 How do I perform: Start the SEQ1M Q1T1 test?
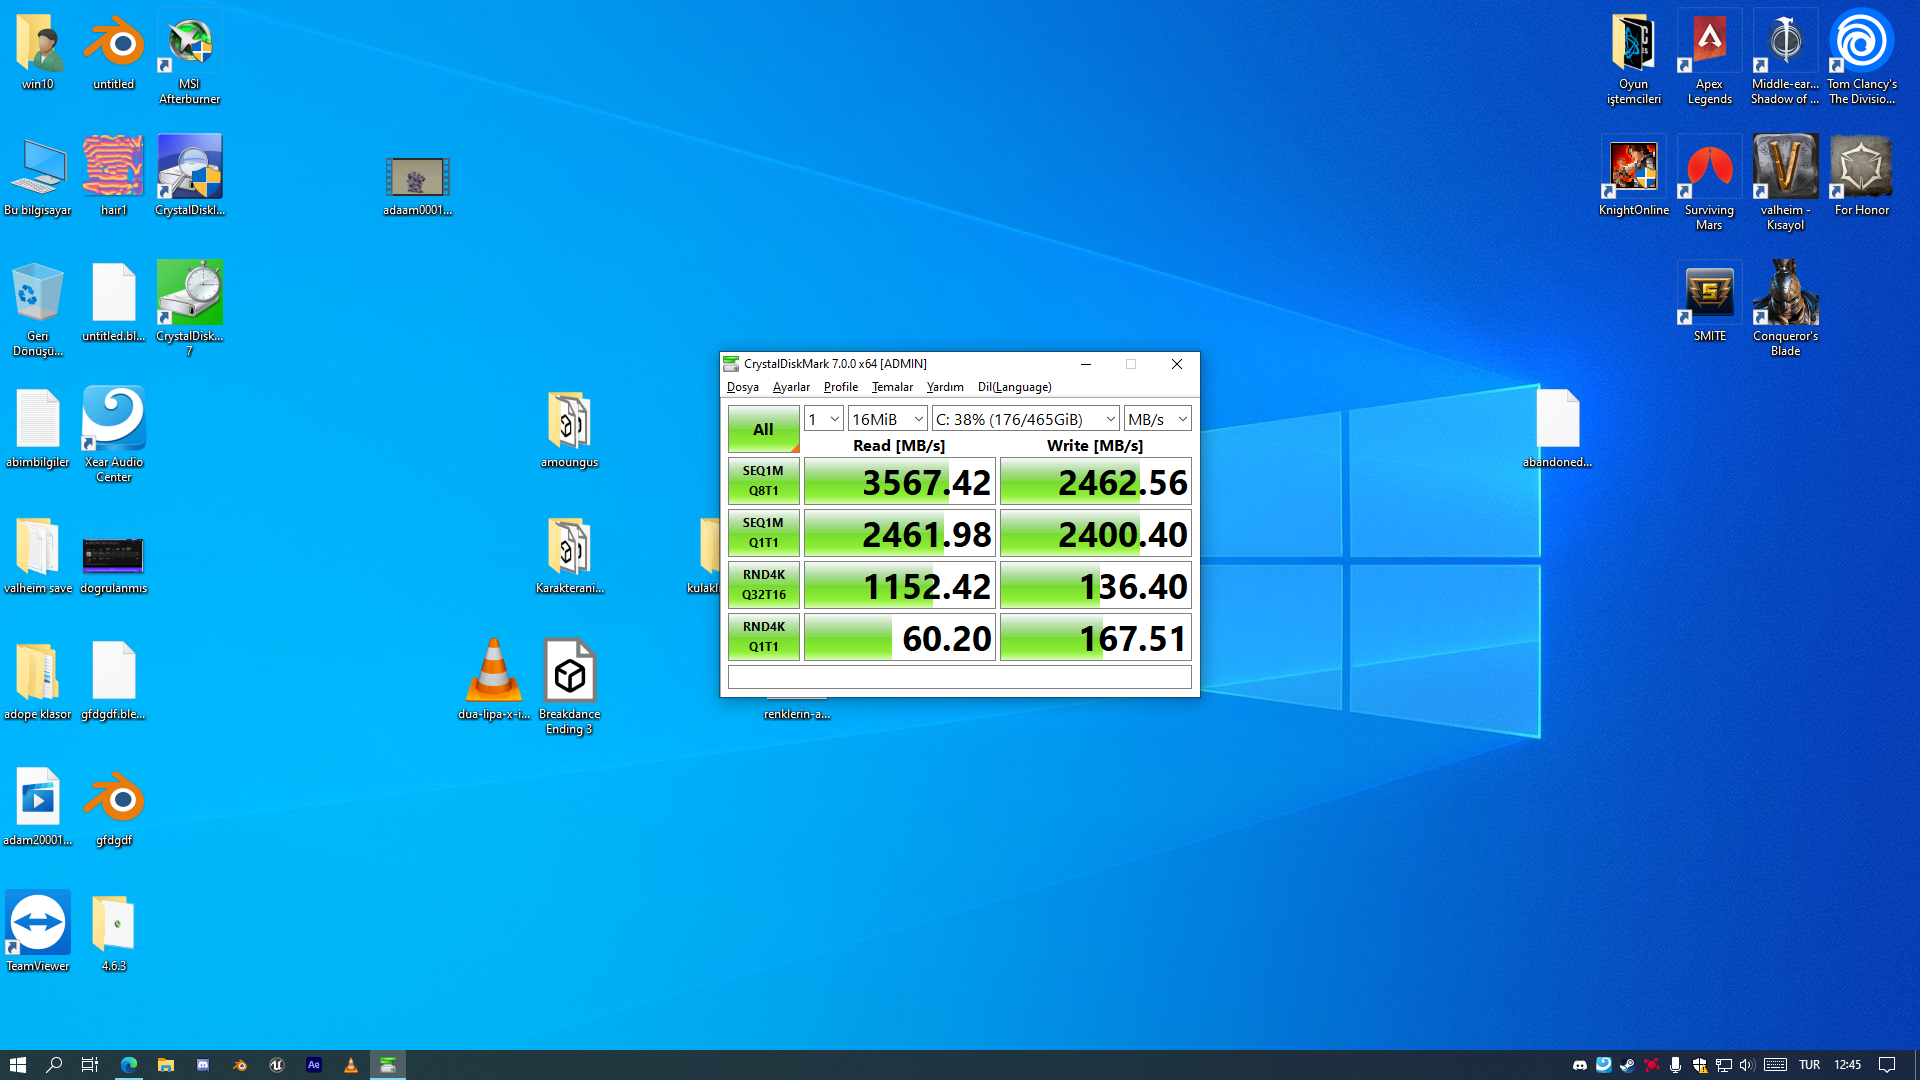tap(763, 533)
